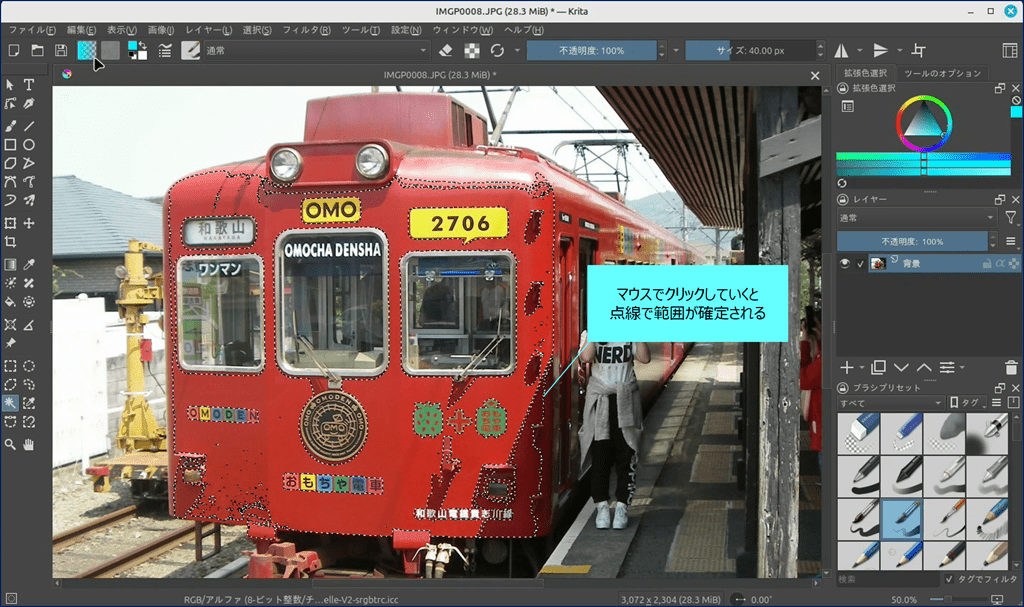Image resolution: width=1024 pixels, height=607 pixels.
Task: Pick the Fill bucket tool
Action: pos(10,300)
